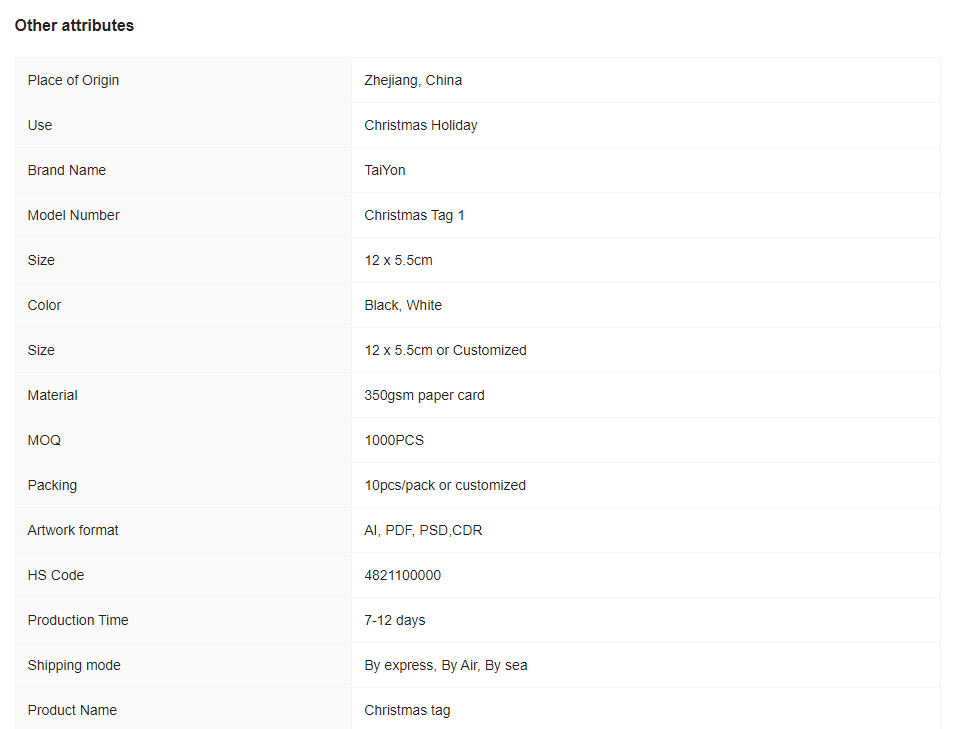Screen dimensions: 954x729
Task: Select the "Christmas Tag 1" value
Action: (x=414, y=215)
